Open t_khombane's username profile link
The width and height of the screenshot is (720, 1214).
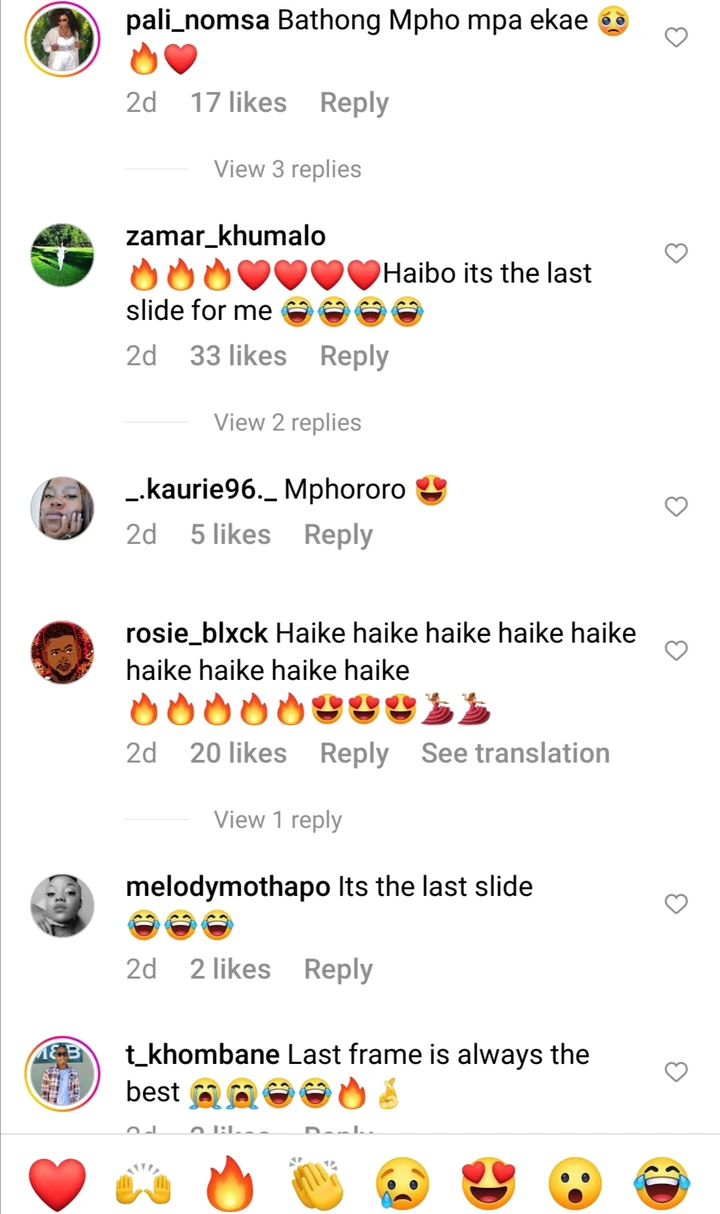(x=203, y=1054)
